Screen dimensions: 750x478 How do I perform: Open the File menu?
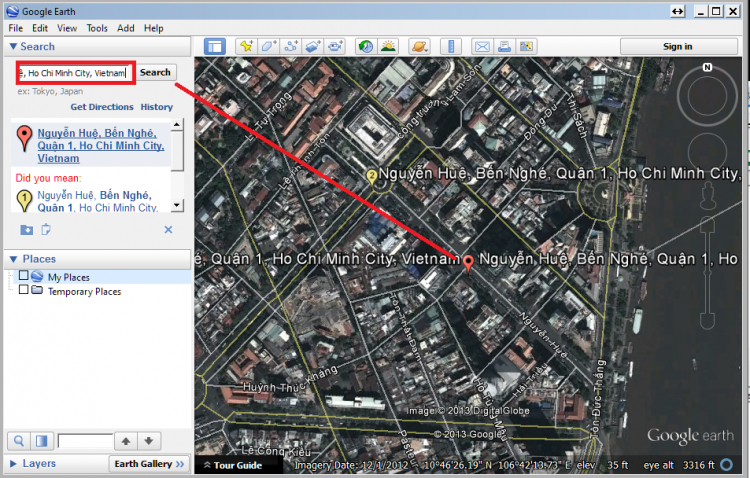click(x=15, y=28)
